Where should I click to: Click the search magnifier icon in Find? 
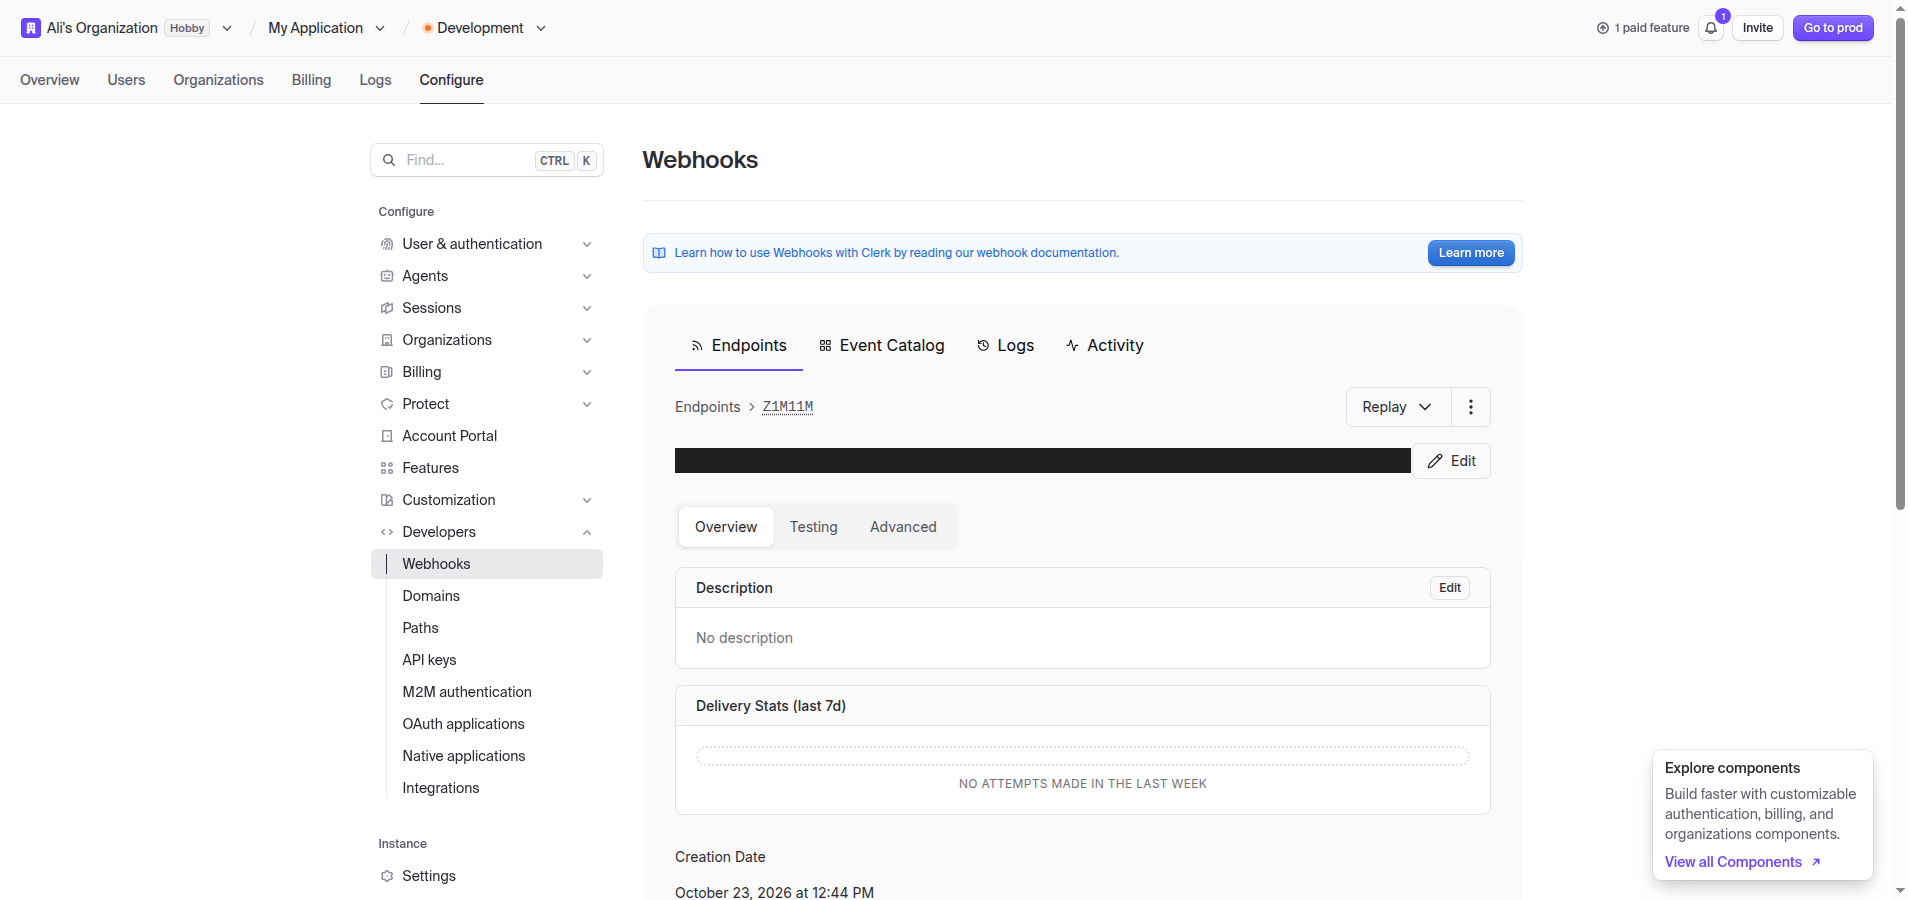pos(389,160)
